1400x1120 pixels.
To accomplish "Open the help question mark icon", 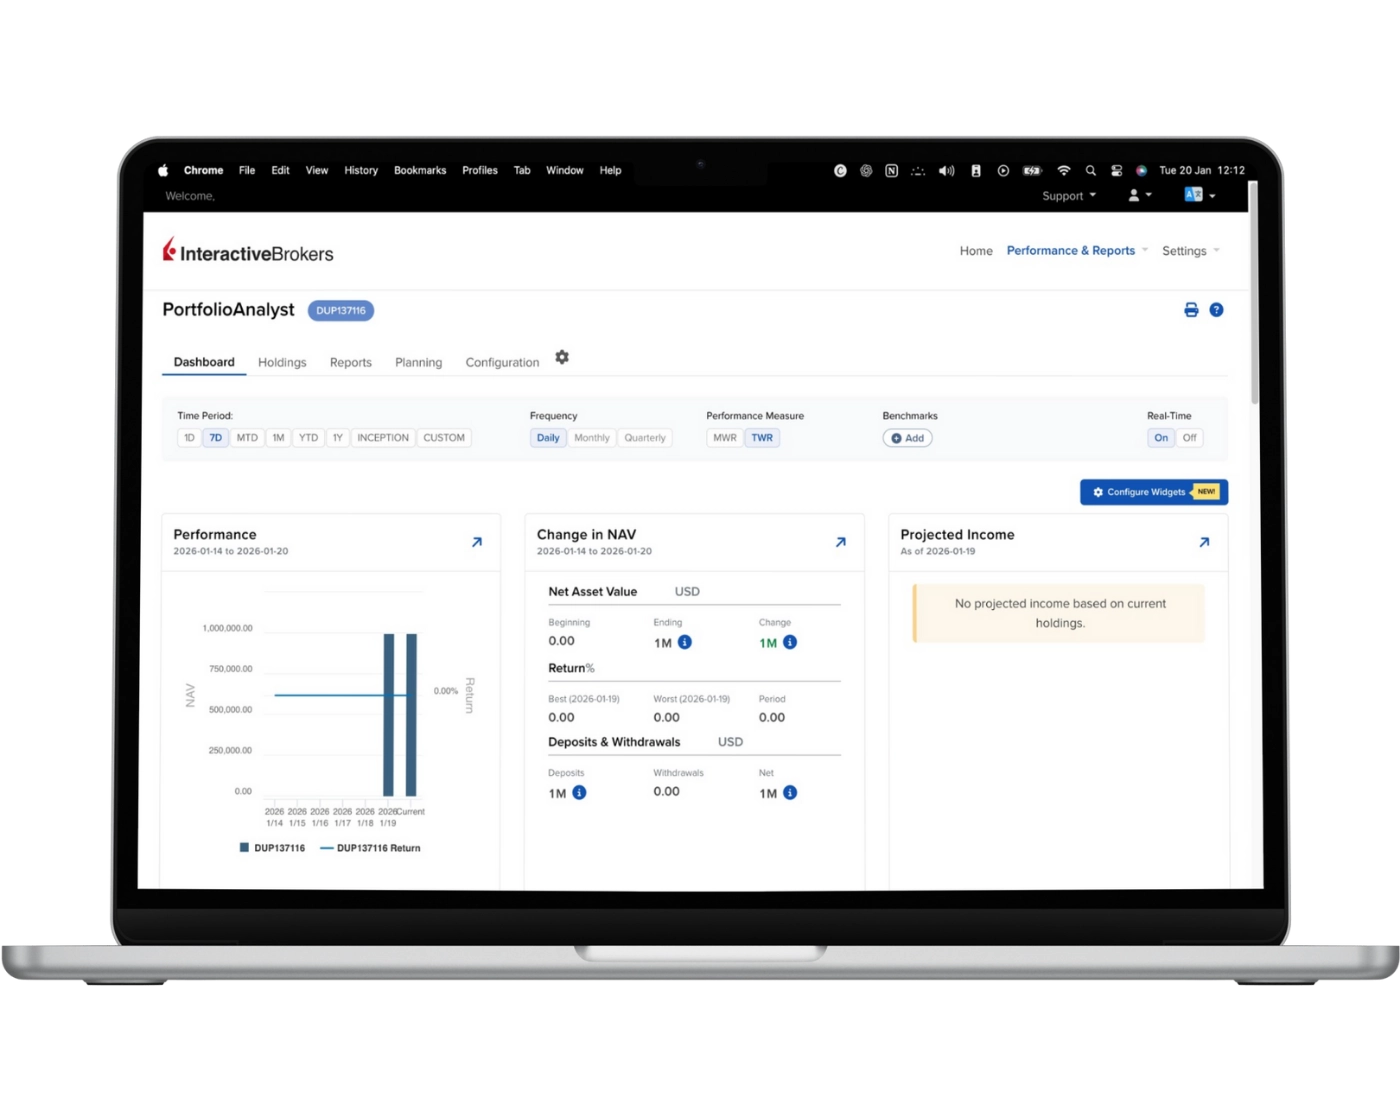I will [x=1216, y=310].
